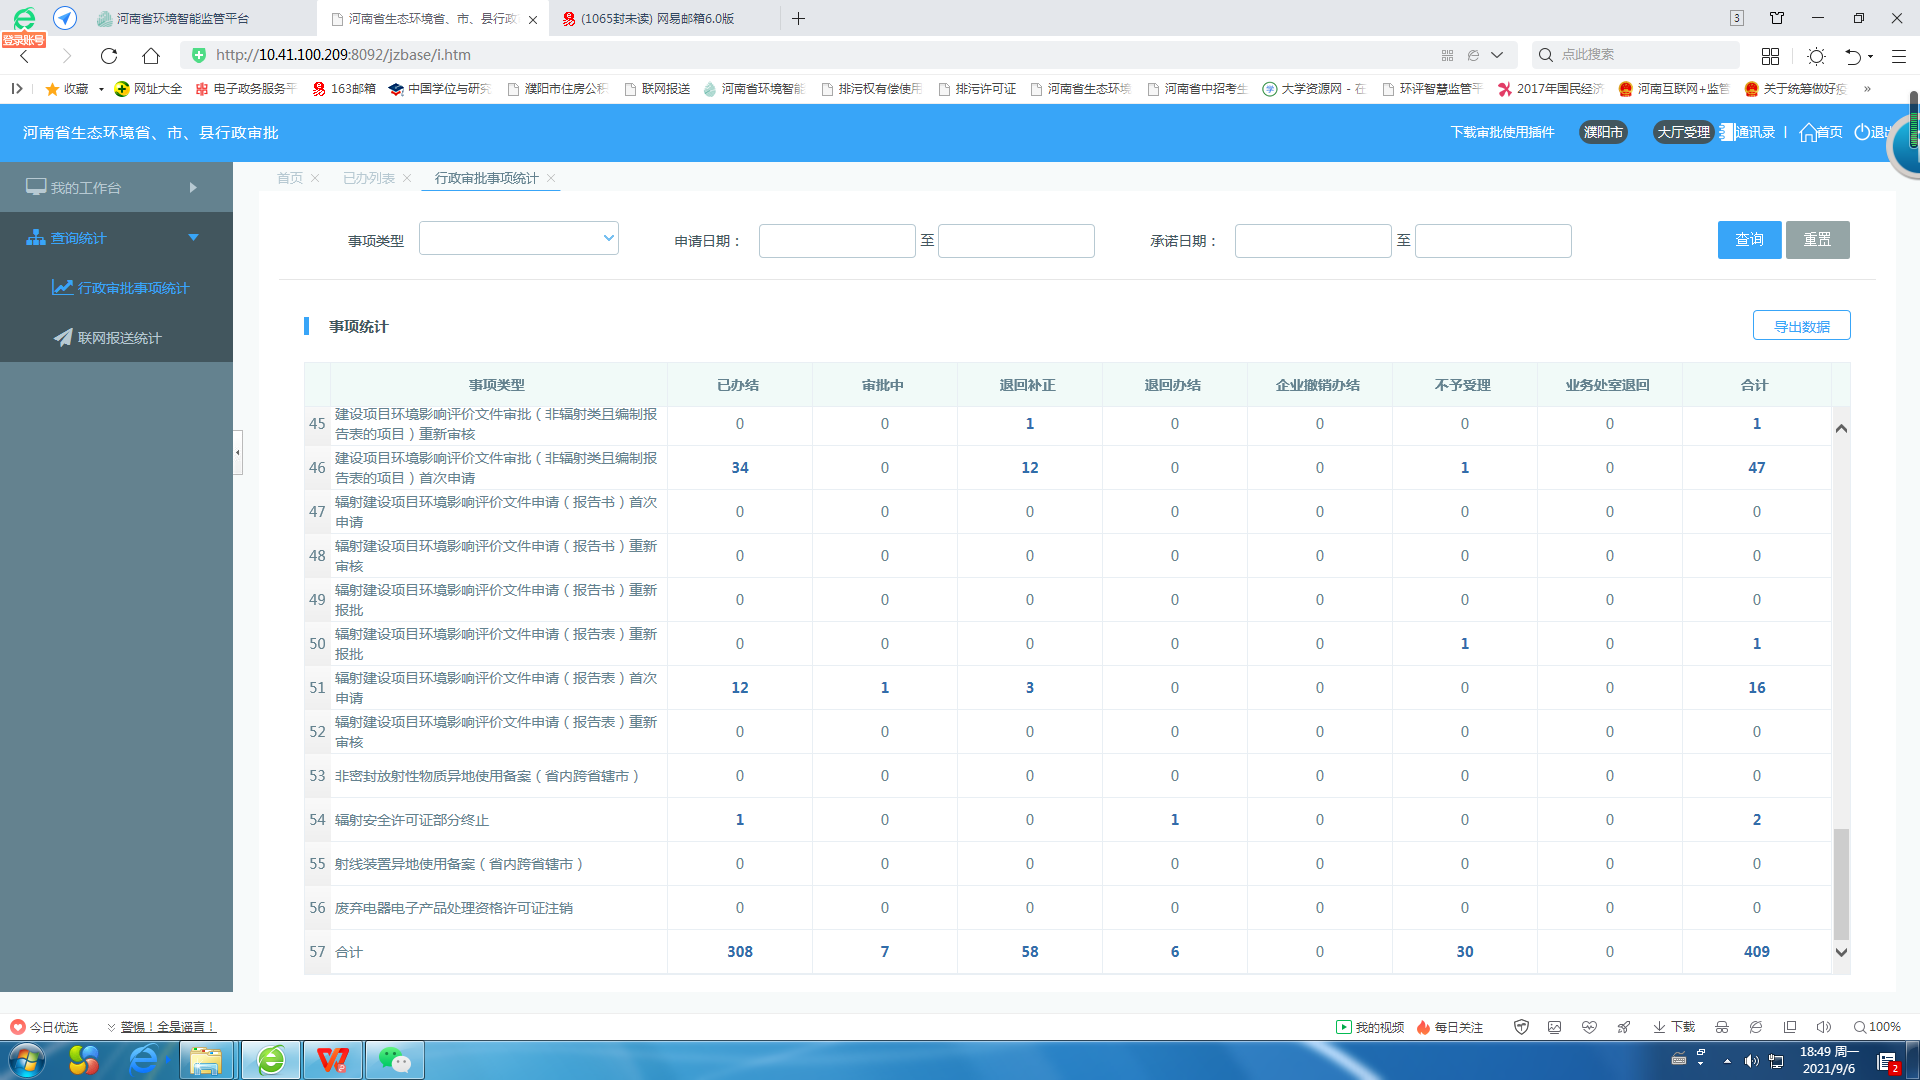Click the volume speaker icon in system tray
The width and height of the screenshot is (1920, 1080).
(1751, 1061)
